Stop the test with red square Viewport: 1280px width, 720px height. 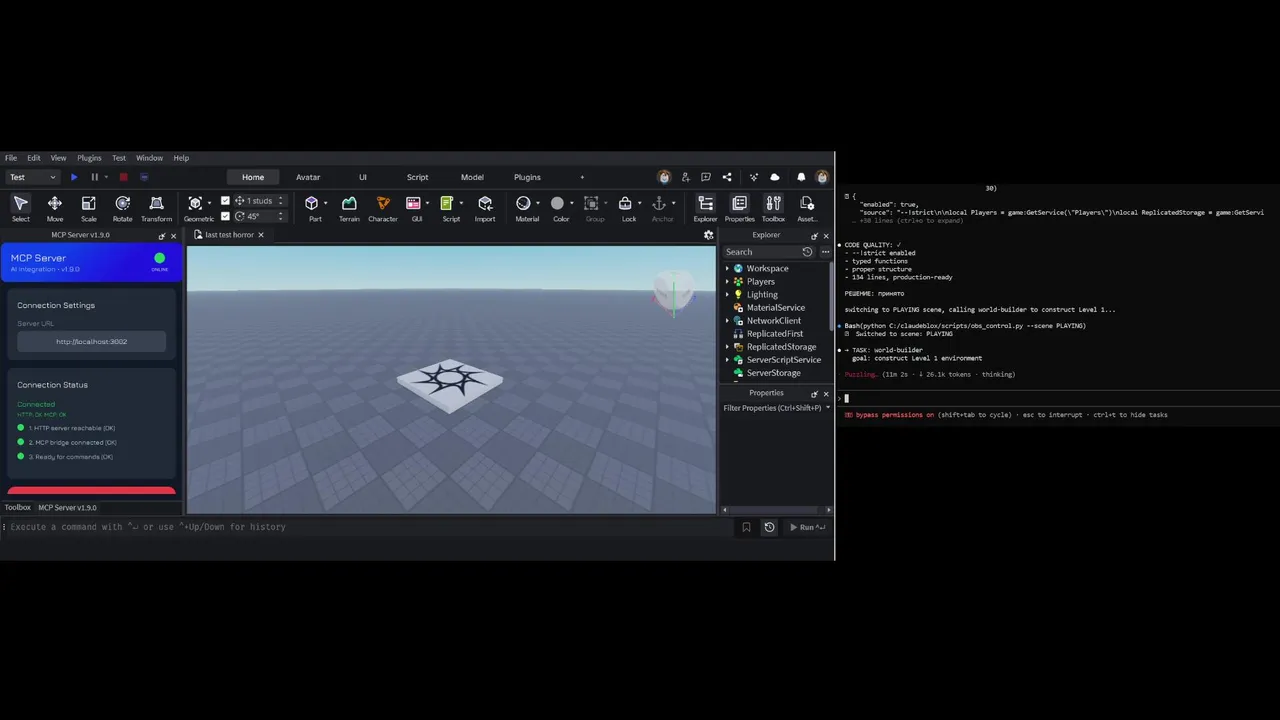[x=123, y=177]
